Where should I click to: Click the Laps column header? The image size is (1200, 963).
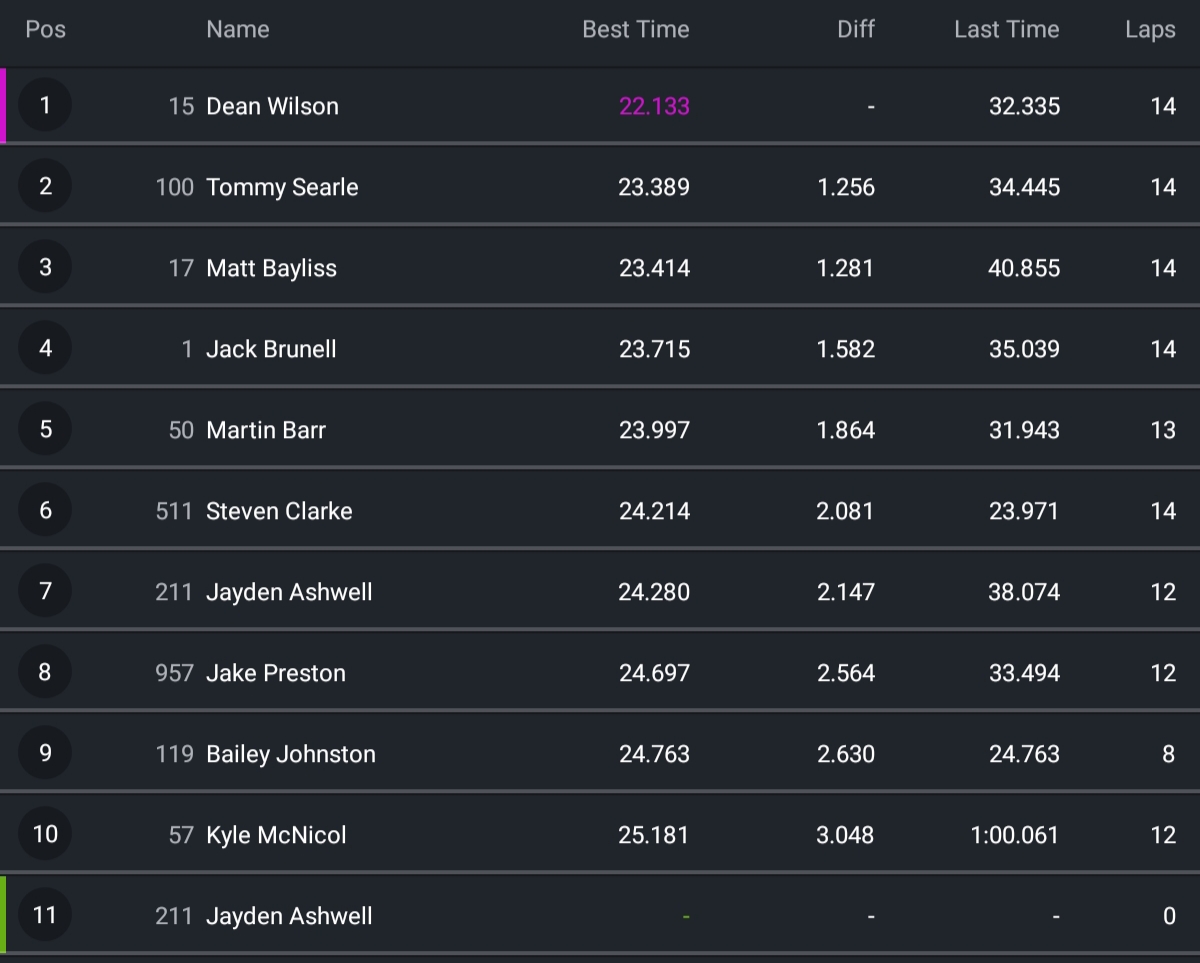point(1149,30)
